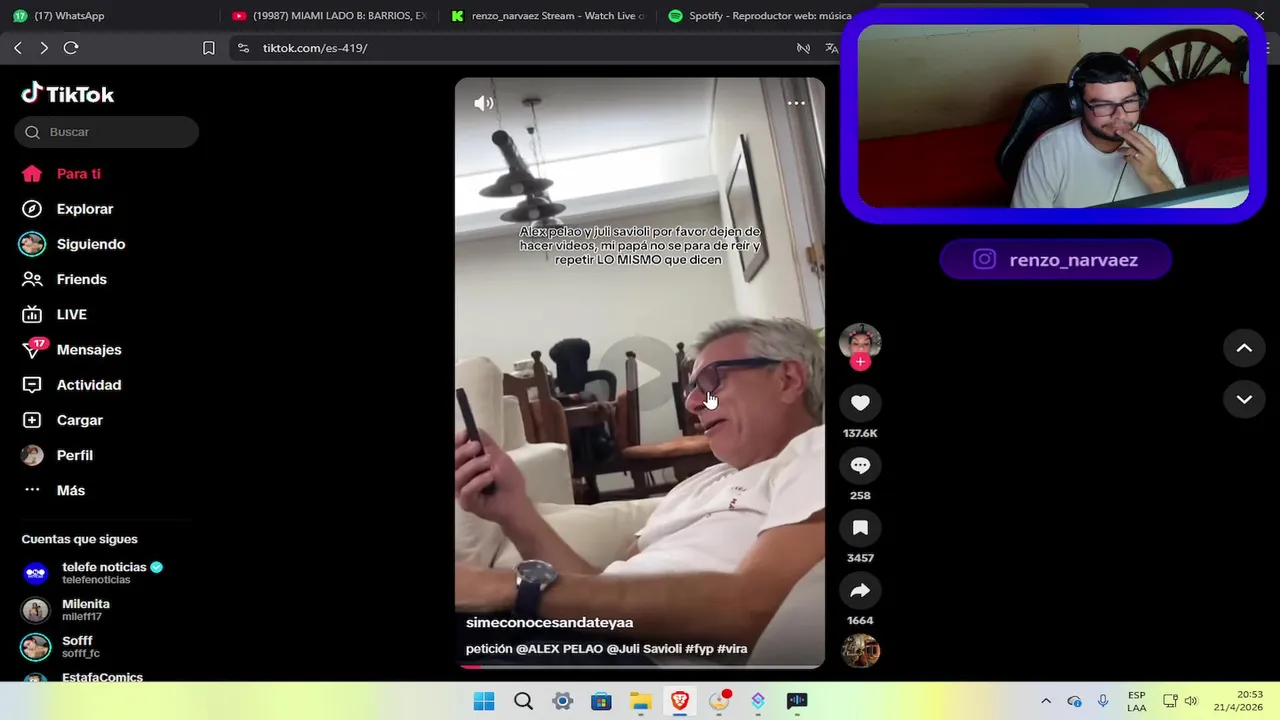Save the video with the bookmark icon
The image size is (1280, 720).
860,528
